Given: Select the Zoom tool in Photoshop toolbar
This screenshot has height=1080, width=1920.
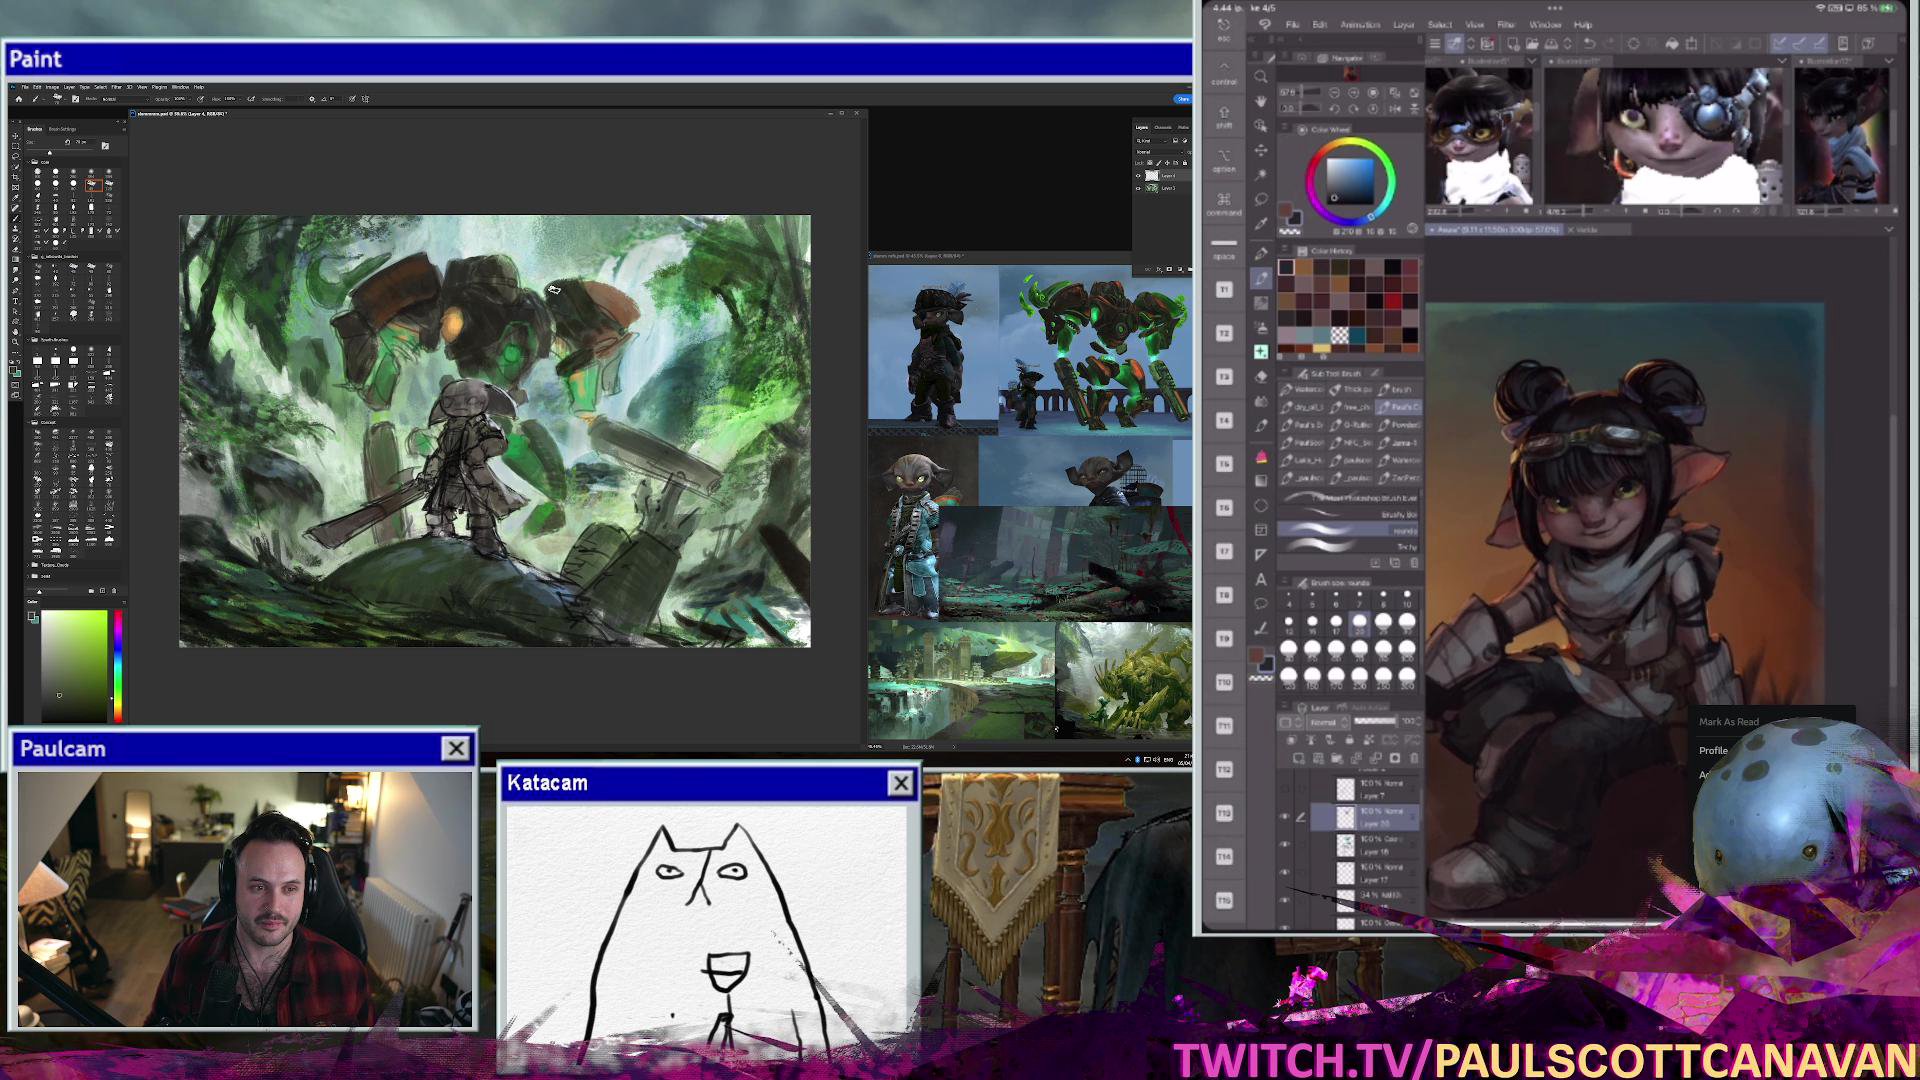Looking at the screenshot, I should point(15,342).
